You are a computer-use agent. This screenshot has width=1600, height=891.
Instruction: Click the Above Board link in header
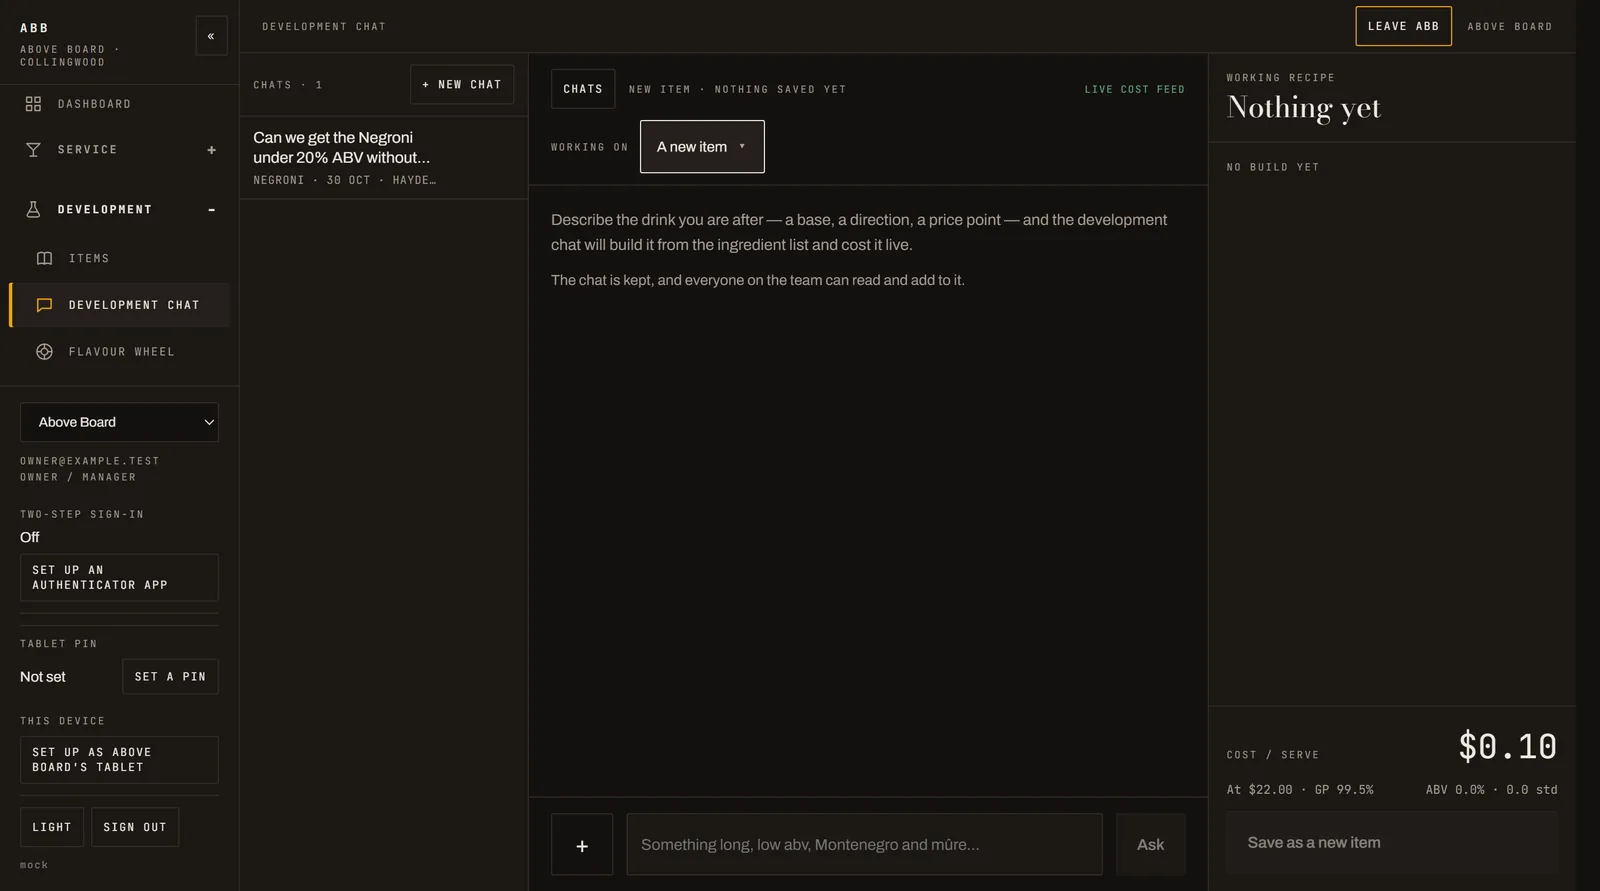pos(1510,27)
